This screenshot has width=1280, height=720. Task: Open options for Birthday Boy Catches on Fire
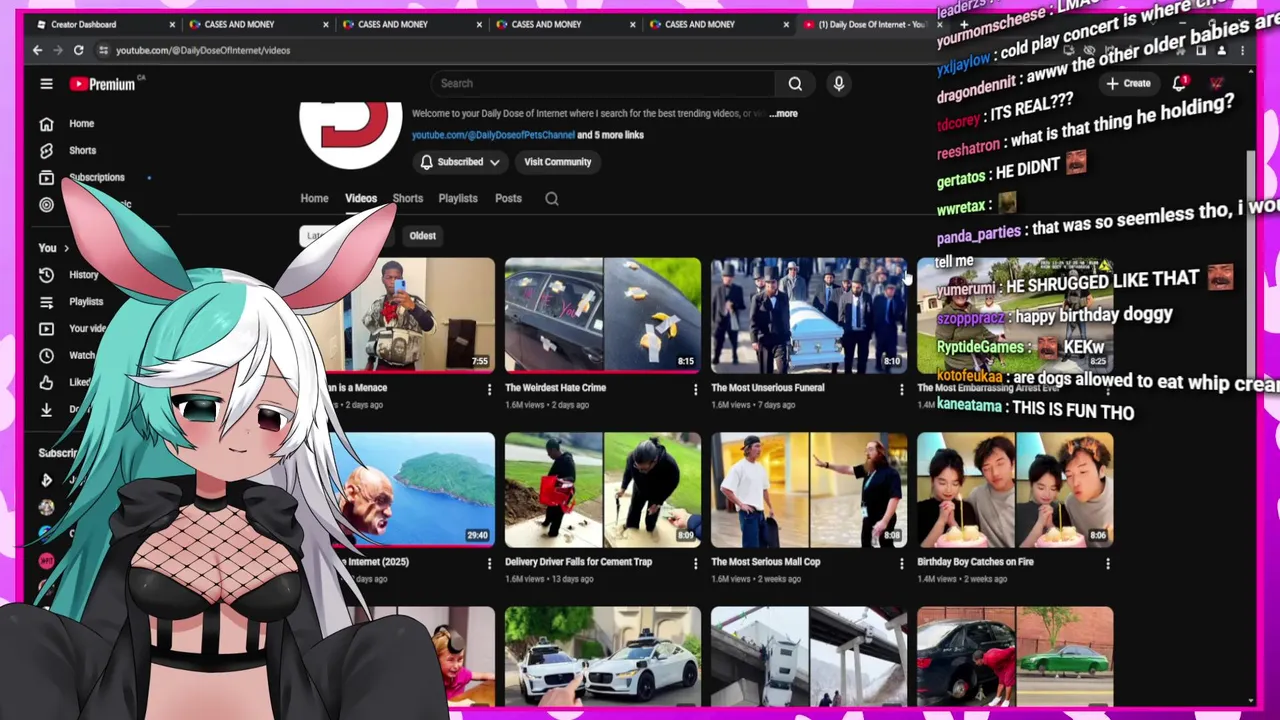[x=1108, y=563]
